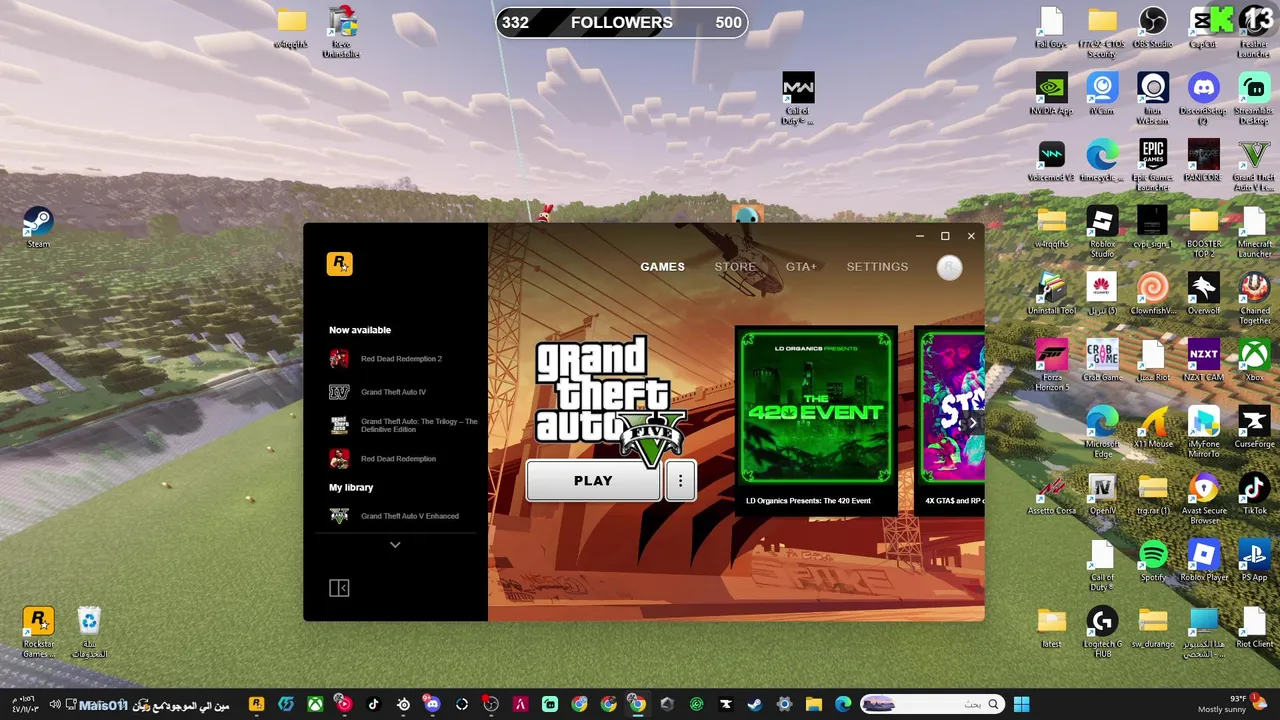Open NZXT CAM desktop shortcut
1280x720 pixels.
(x=1203, y=361)
